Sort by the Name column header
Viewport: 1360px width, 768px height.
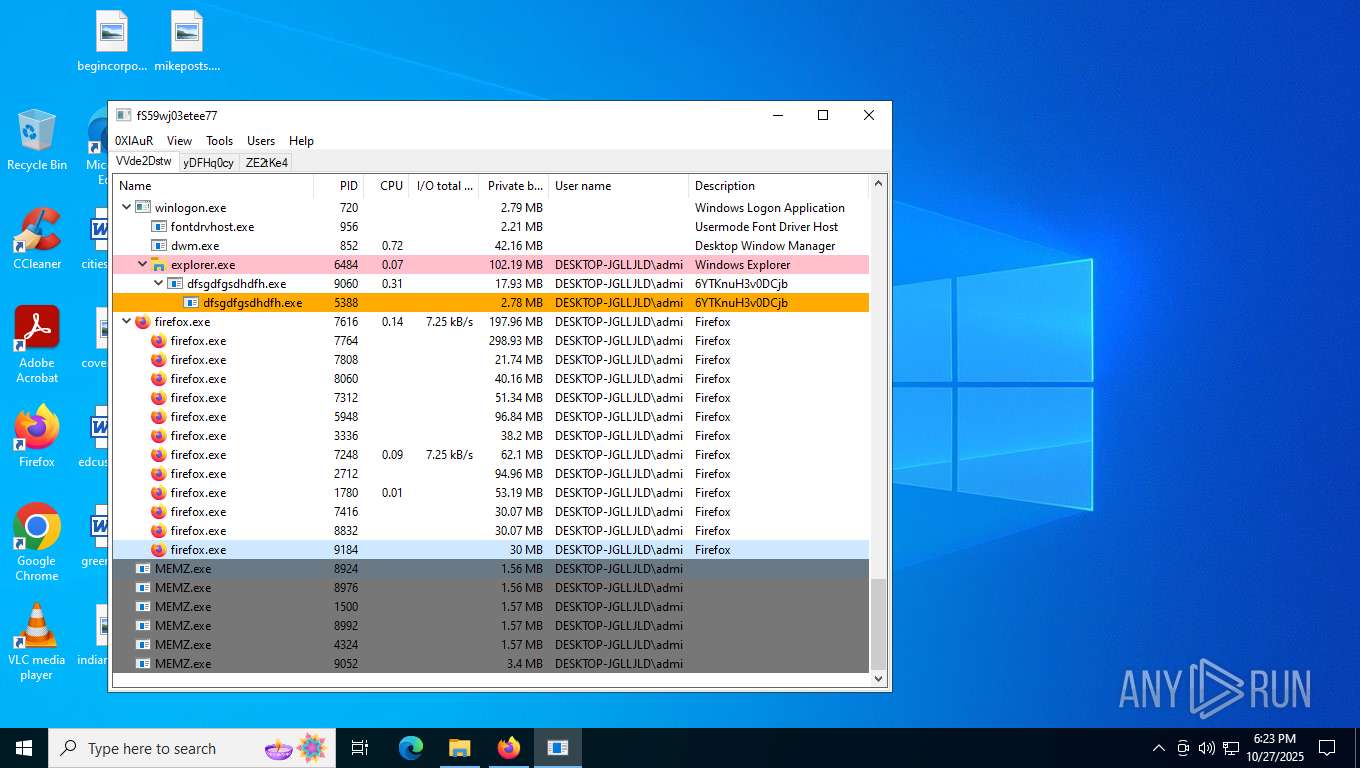[213, 186]
